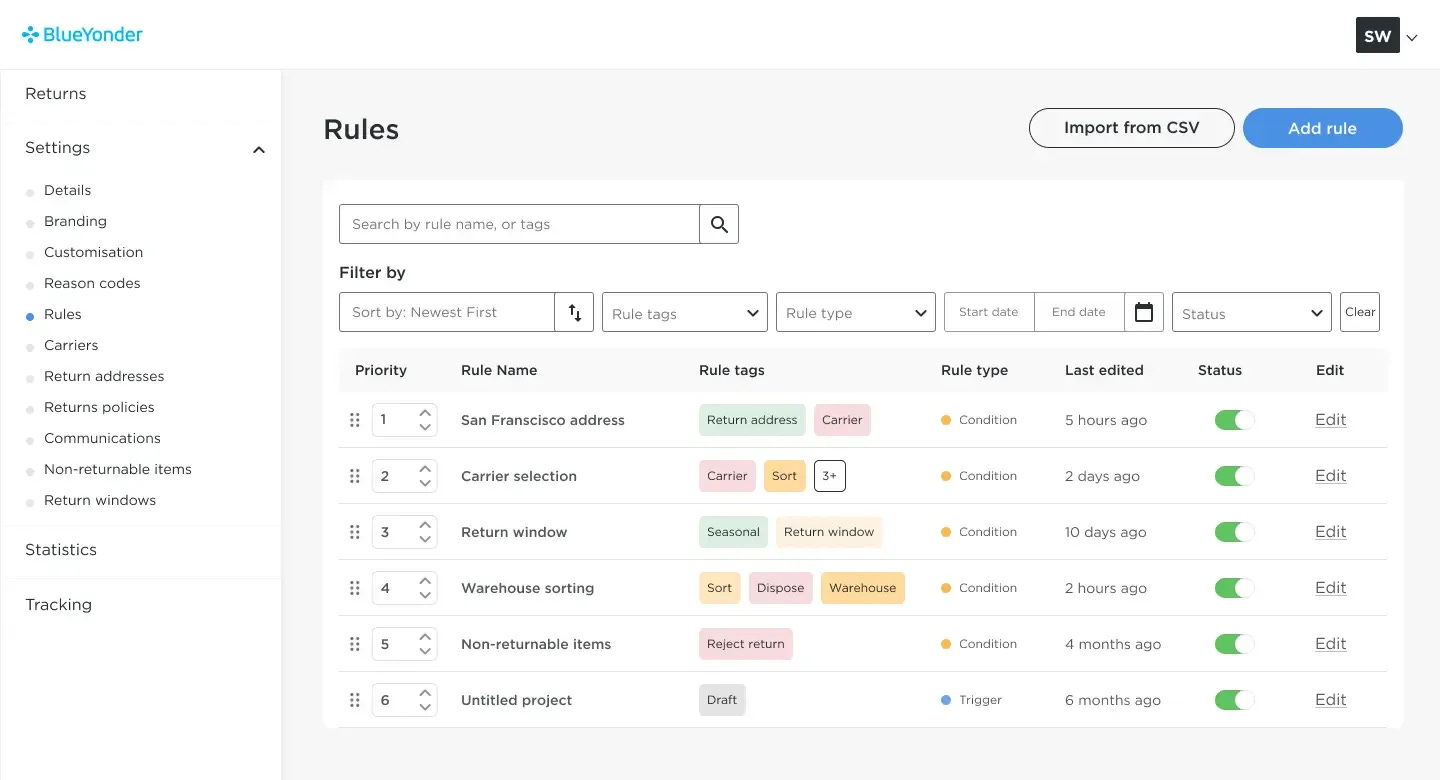1440x780 pixels.
Task: Go to Details settings
Action: tap(67, 190)
